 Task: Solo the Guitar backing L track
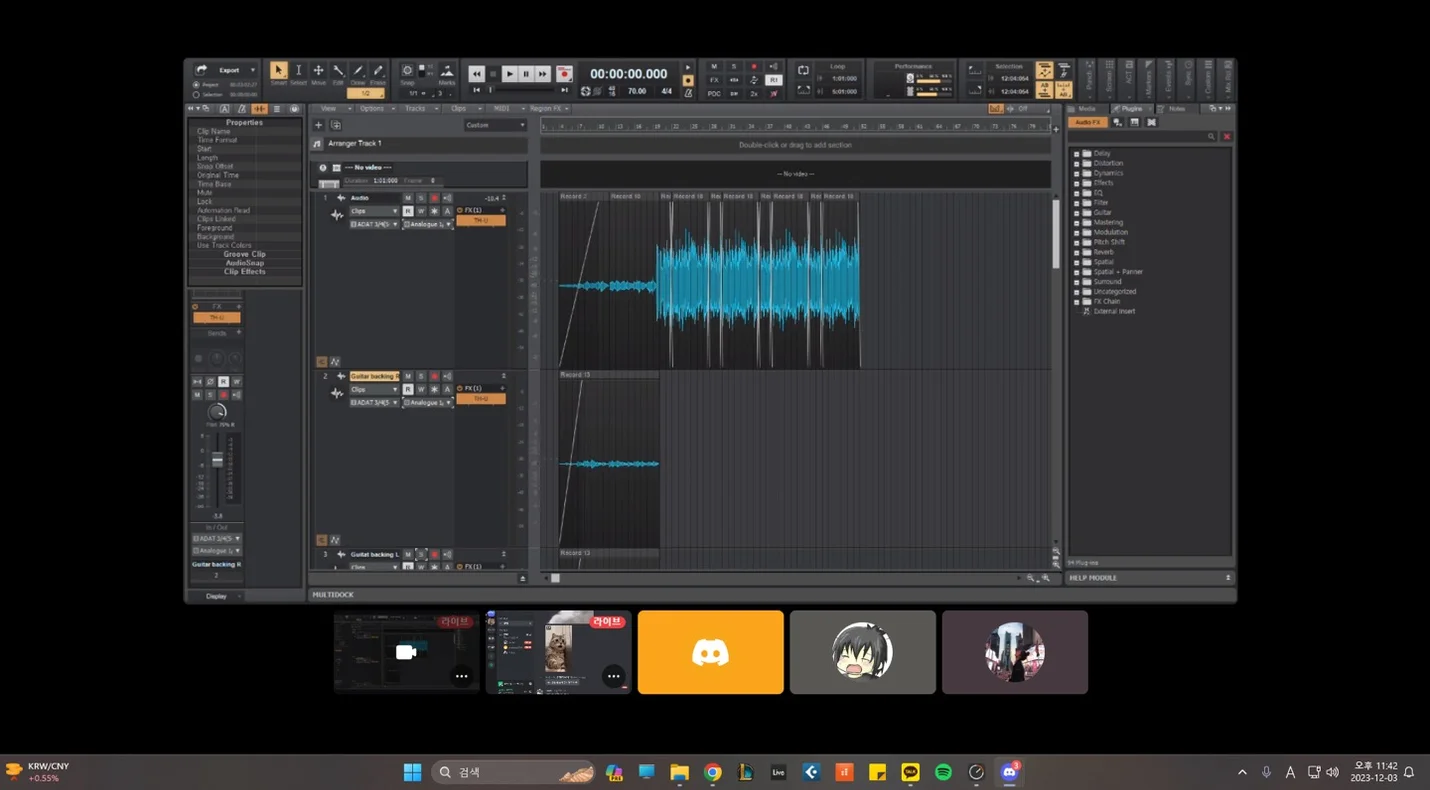(421, 554)
